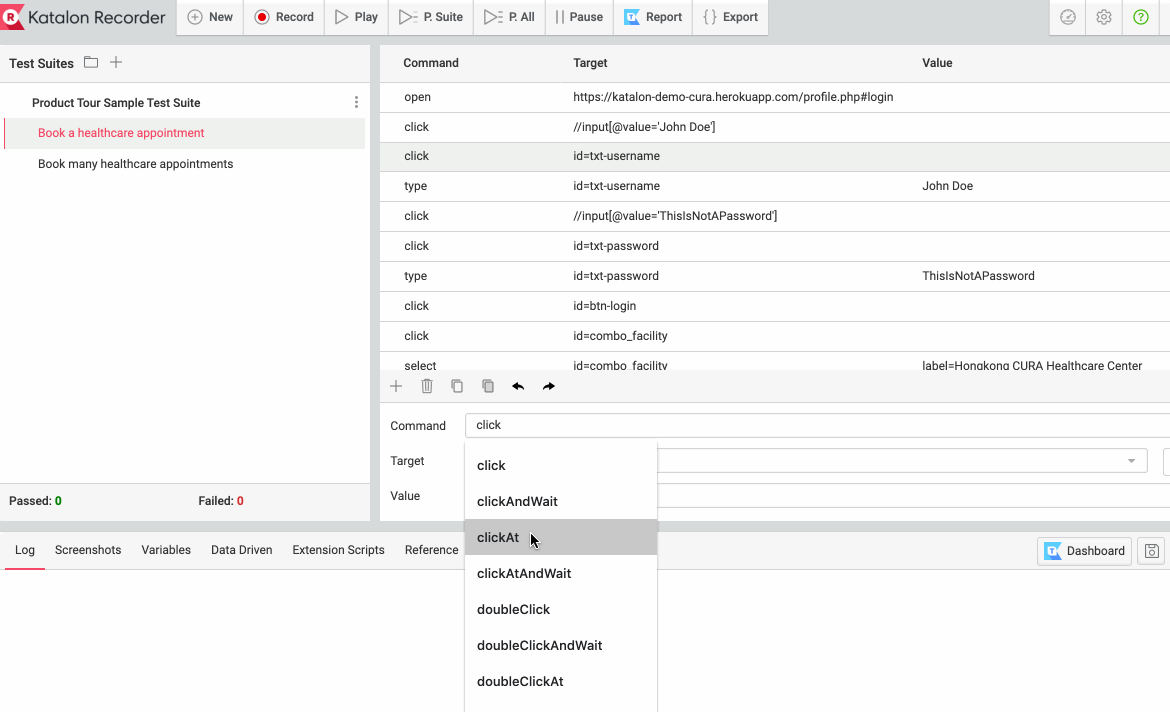Add a new test suite with plus icon
Image resolution: width=1170 pixels, height=712 pixels.
click(116, 63)
